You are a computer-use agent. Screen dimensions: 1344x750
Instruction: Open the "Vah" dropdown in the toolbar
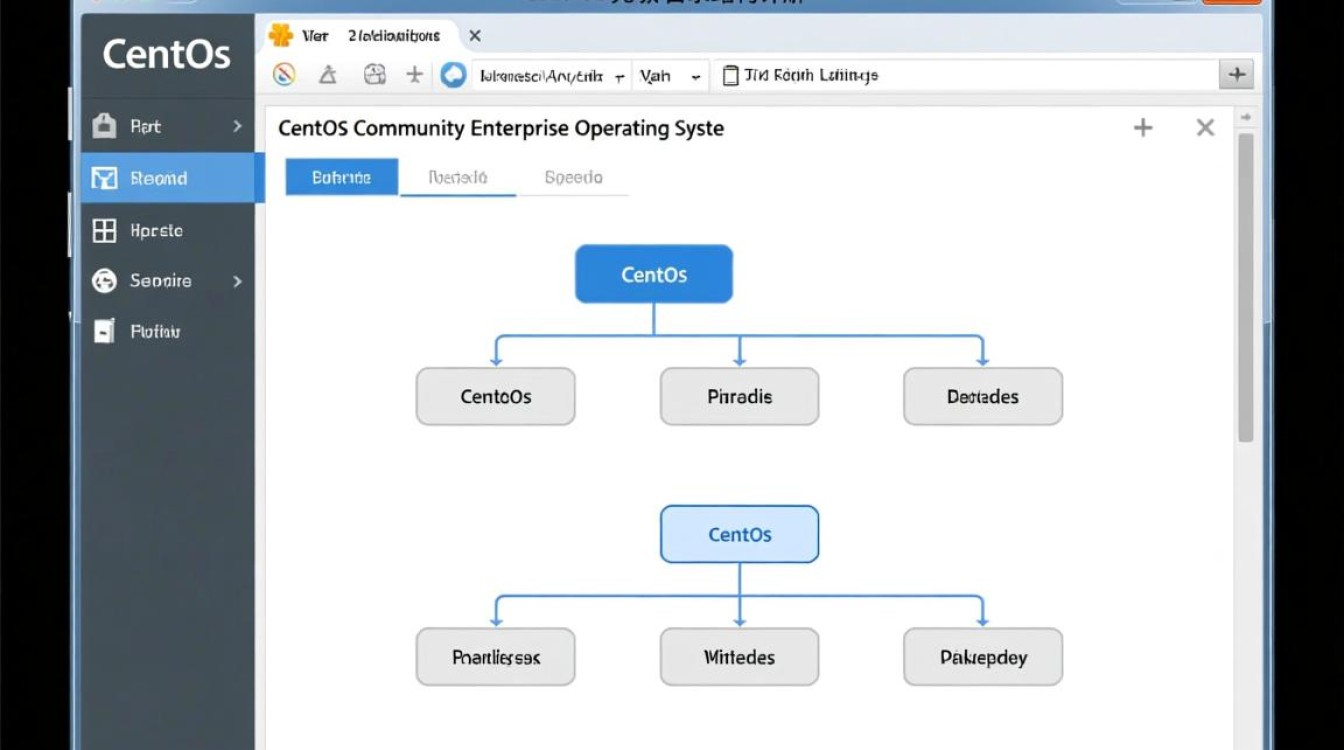click(x=670, y=75)
